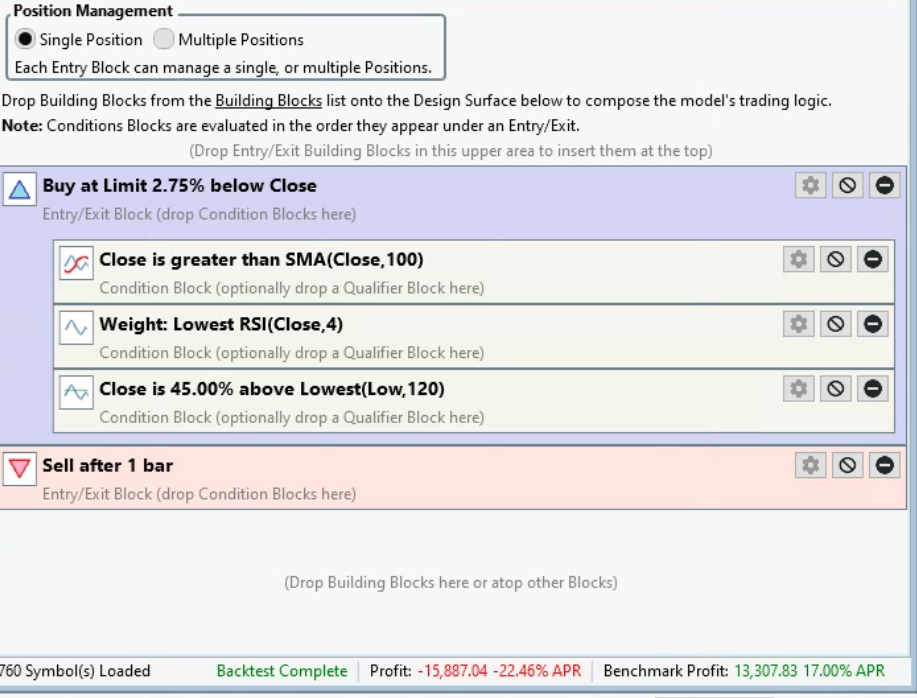Delete the Close greater than SMA condition
Screen dimensions: 917x698
pyautogui.click(x=872, y=259)
